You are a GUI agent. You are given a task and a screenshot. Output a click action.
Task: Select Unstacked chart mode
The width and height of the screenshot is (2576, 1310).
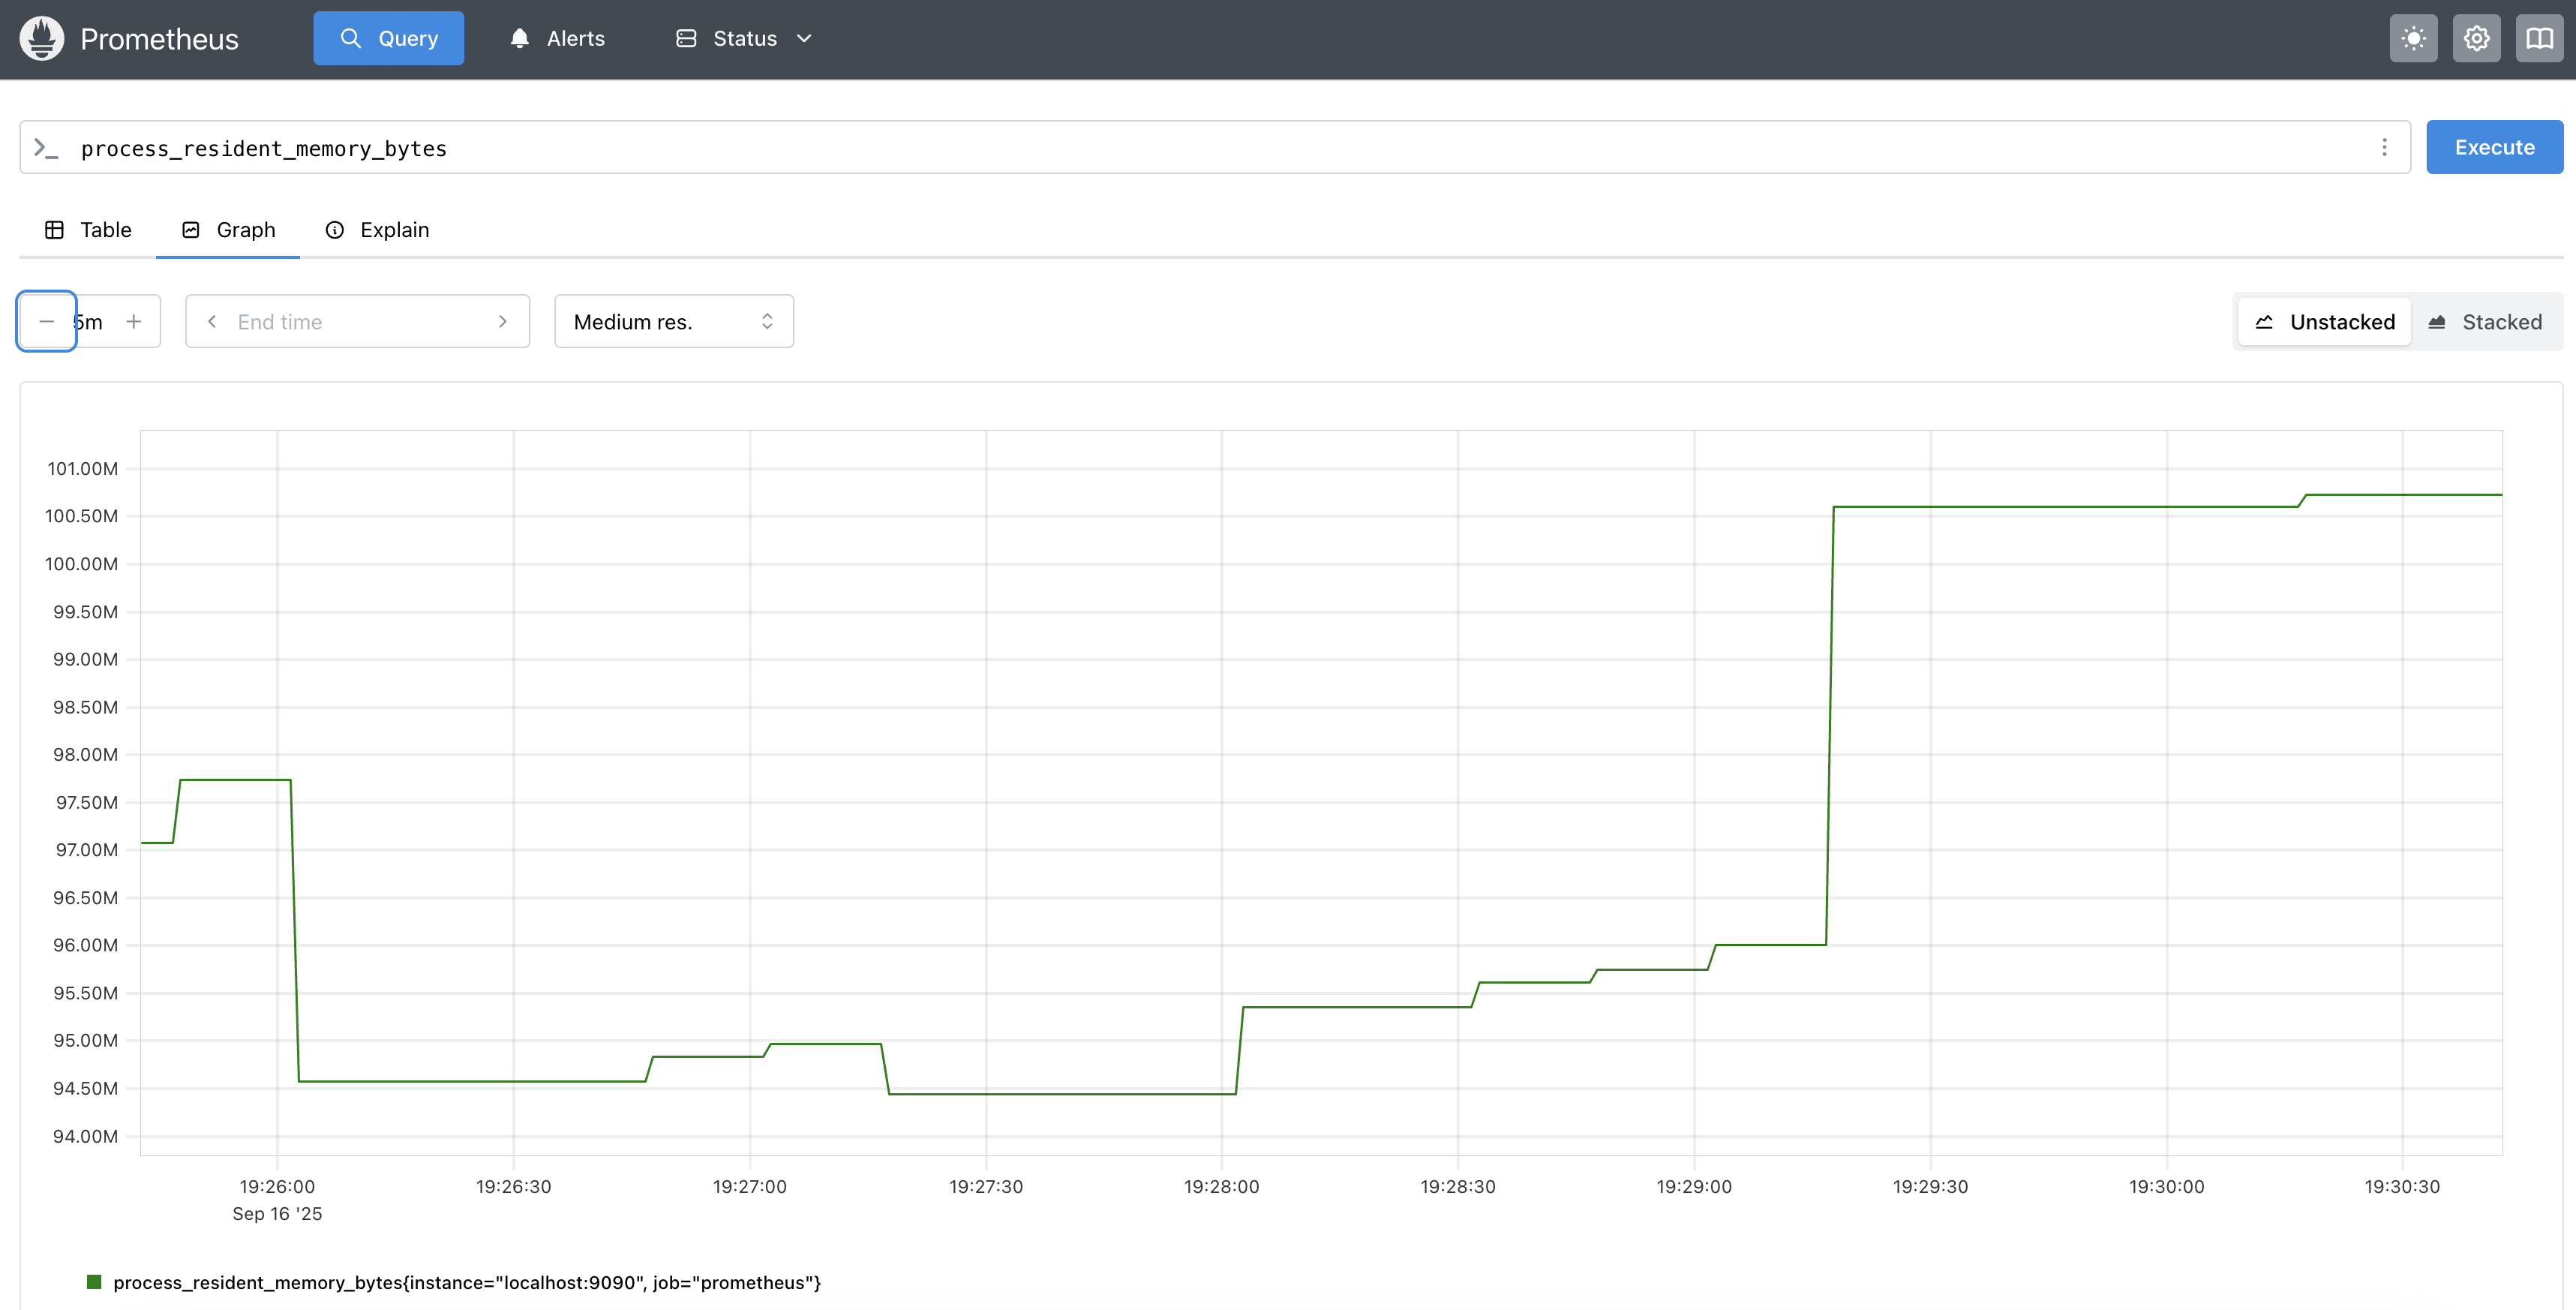tap(2324, 322)
